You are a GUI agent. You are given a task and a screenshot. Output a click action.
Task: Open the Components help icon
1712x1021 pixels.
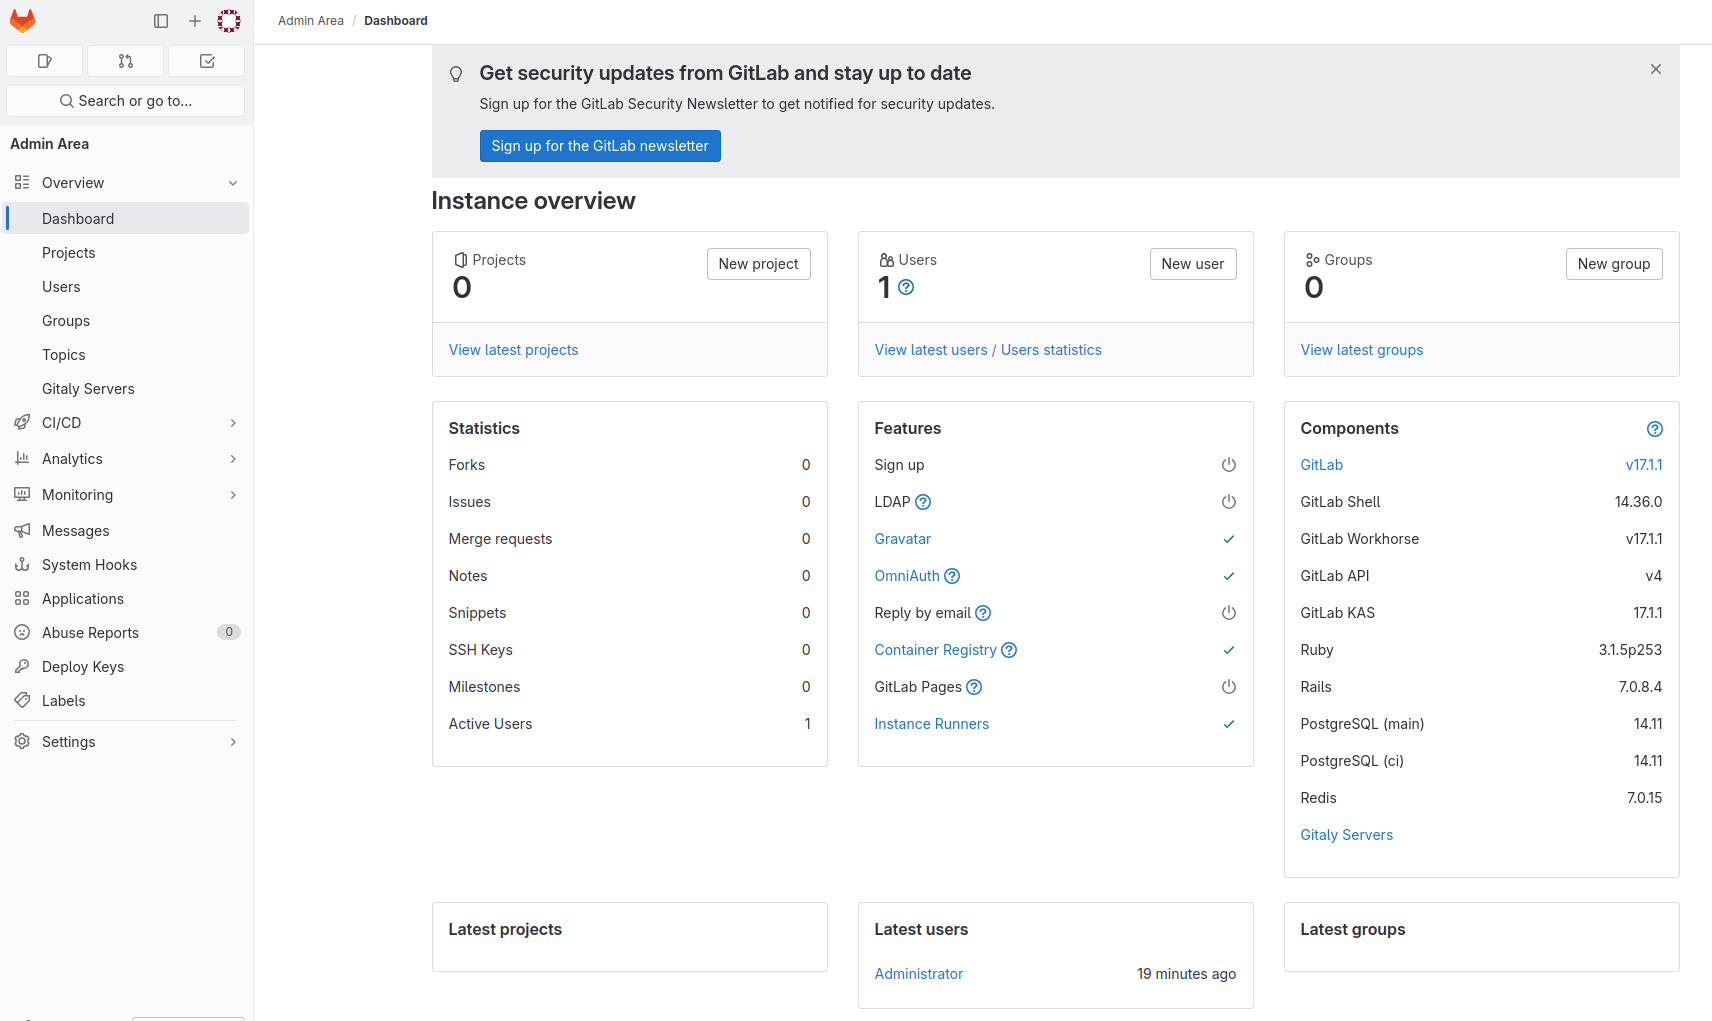(1655, 429)
